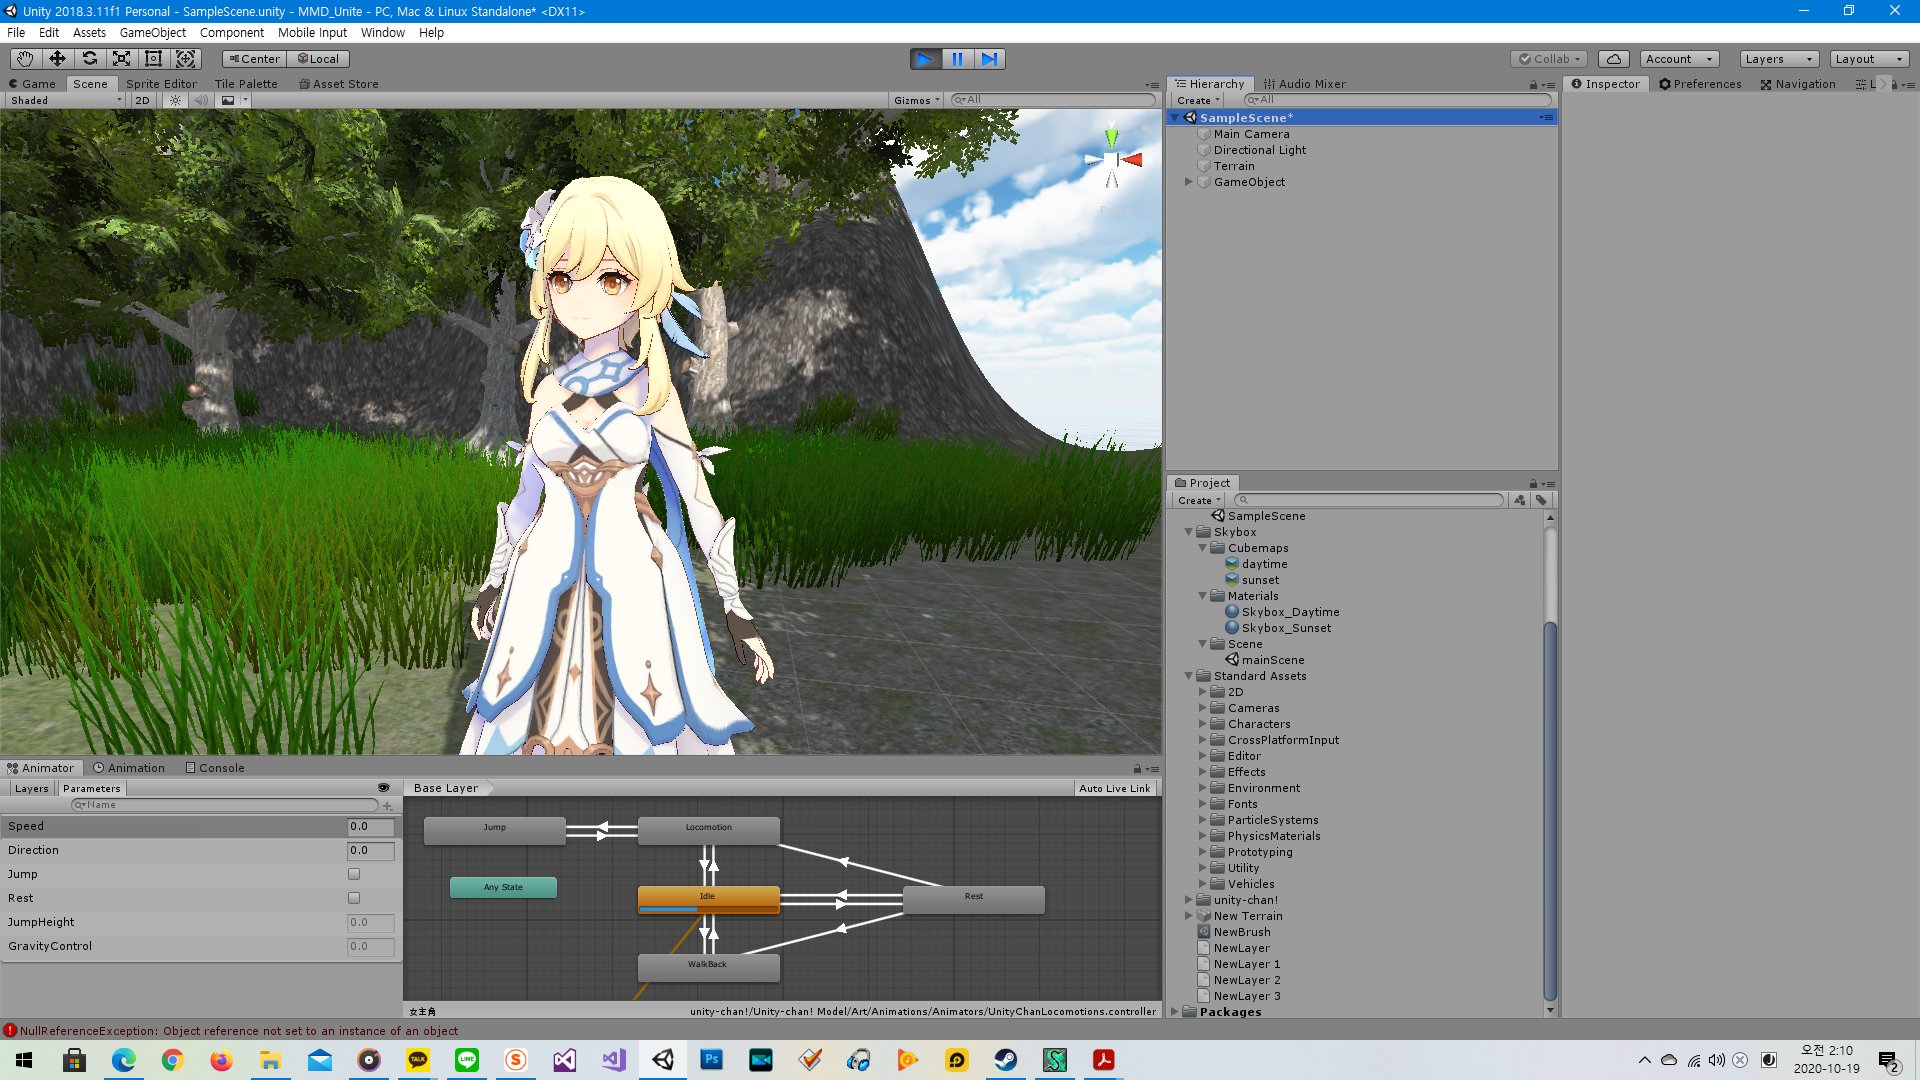Toggle the Animator parameter eye icon
The height and width of the screenshot is (1080, 1920).
(383, 788)
